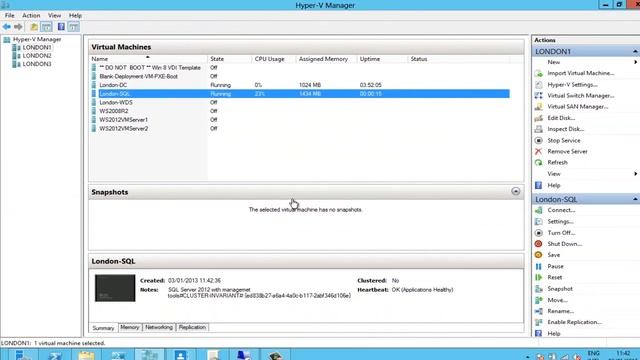The height and width of the screenshot is (360, 640).
Task: Select LONDON3 server in tree
Action: (x=37, y=64)
